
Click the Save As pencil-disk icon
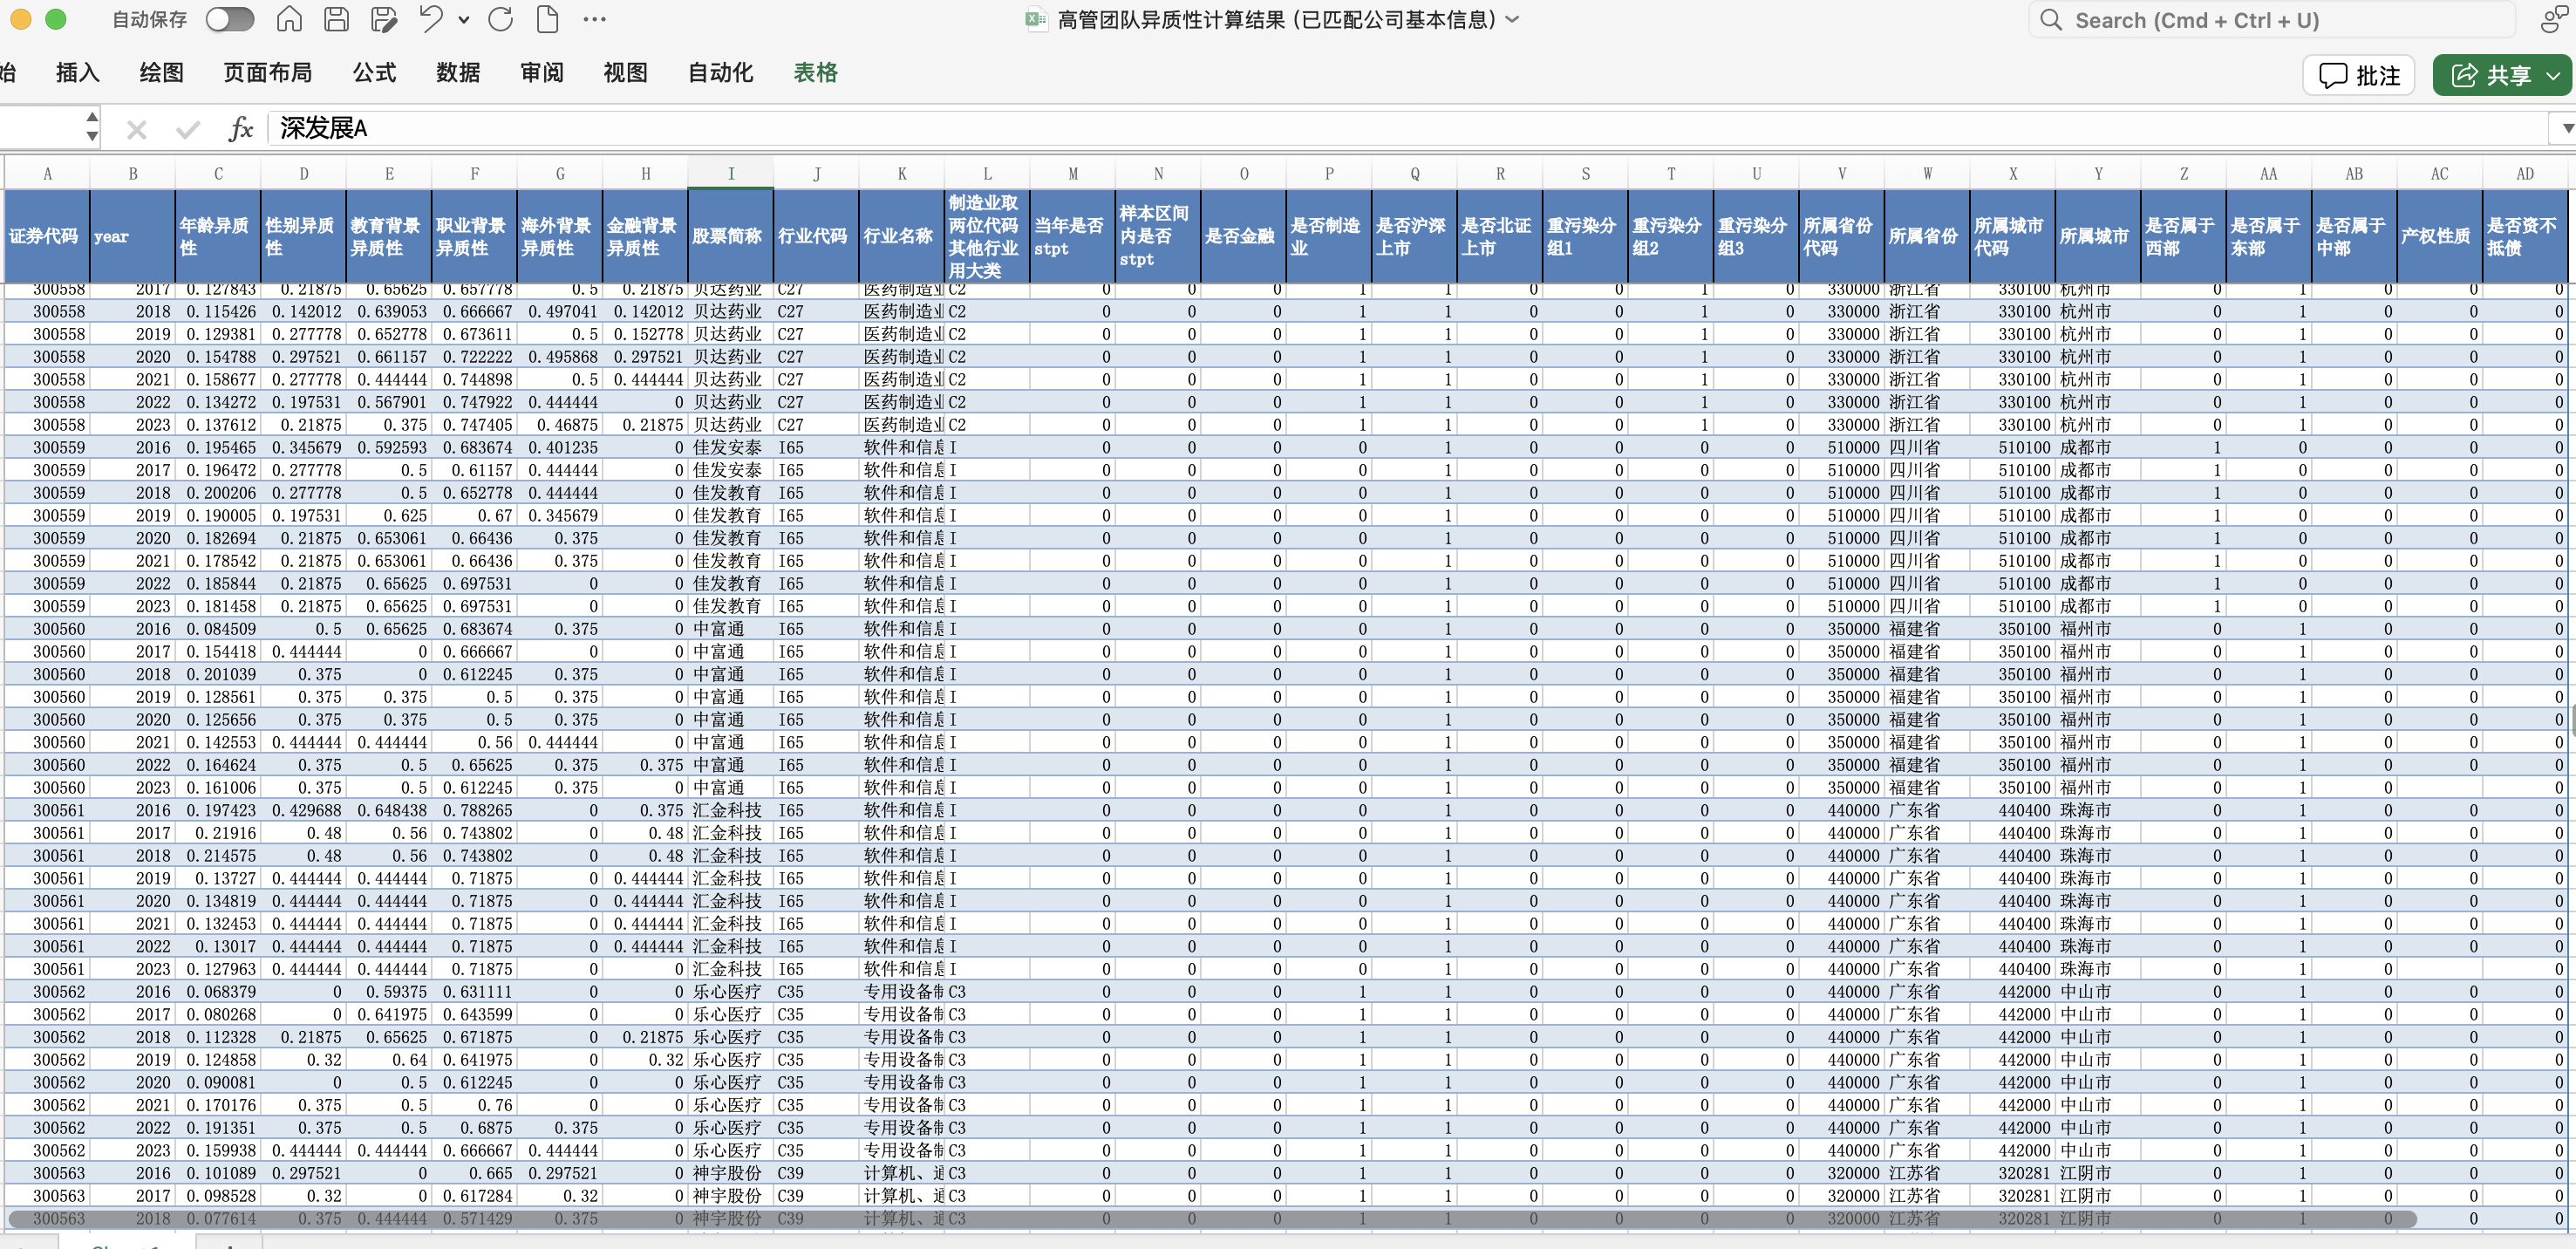click(x=383, y=19)
